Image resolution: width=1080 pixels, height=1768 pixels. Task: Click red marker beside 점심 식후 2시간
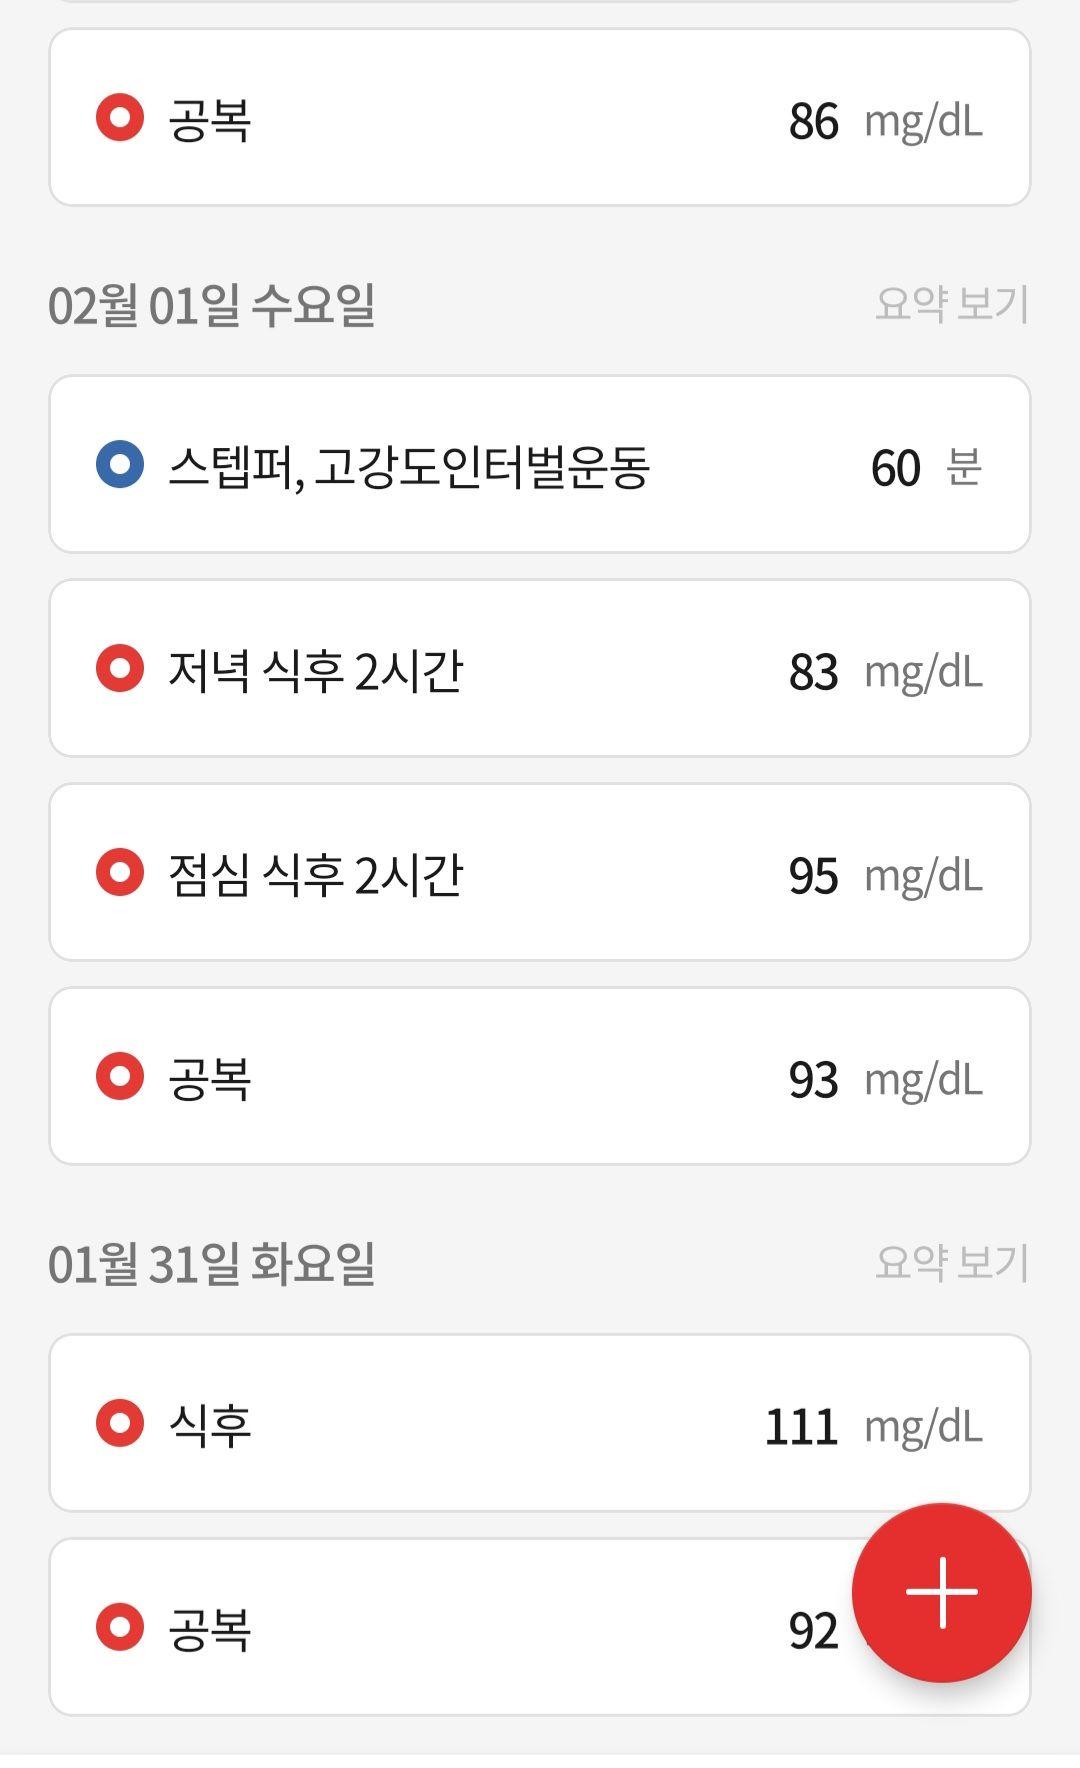point(120,873)
